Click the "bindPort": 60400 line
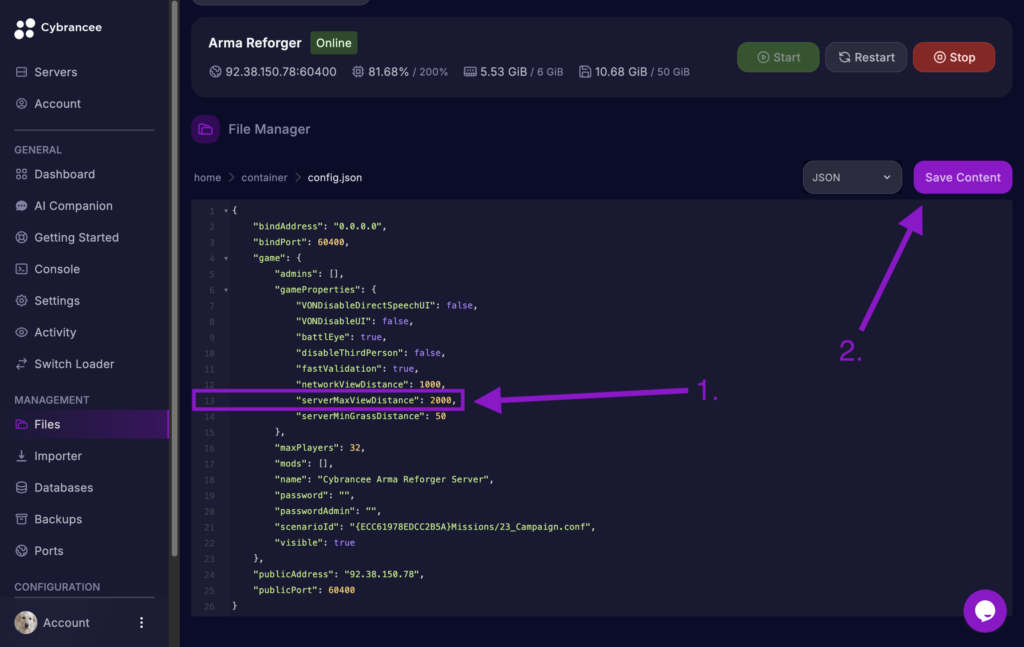The image size is (1024, 647). pyautogui.click(x=301, y=242)
